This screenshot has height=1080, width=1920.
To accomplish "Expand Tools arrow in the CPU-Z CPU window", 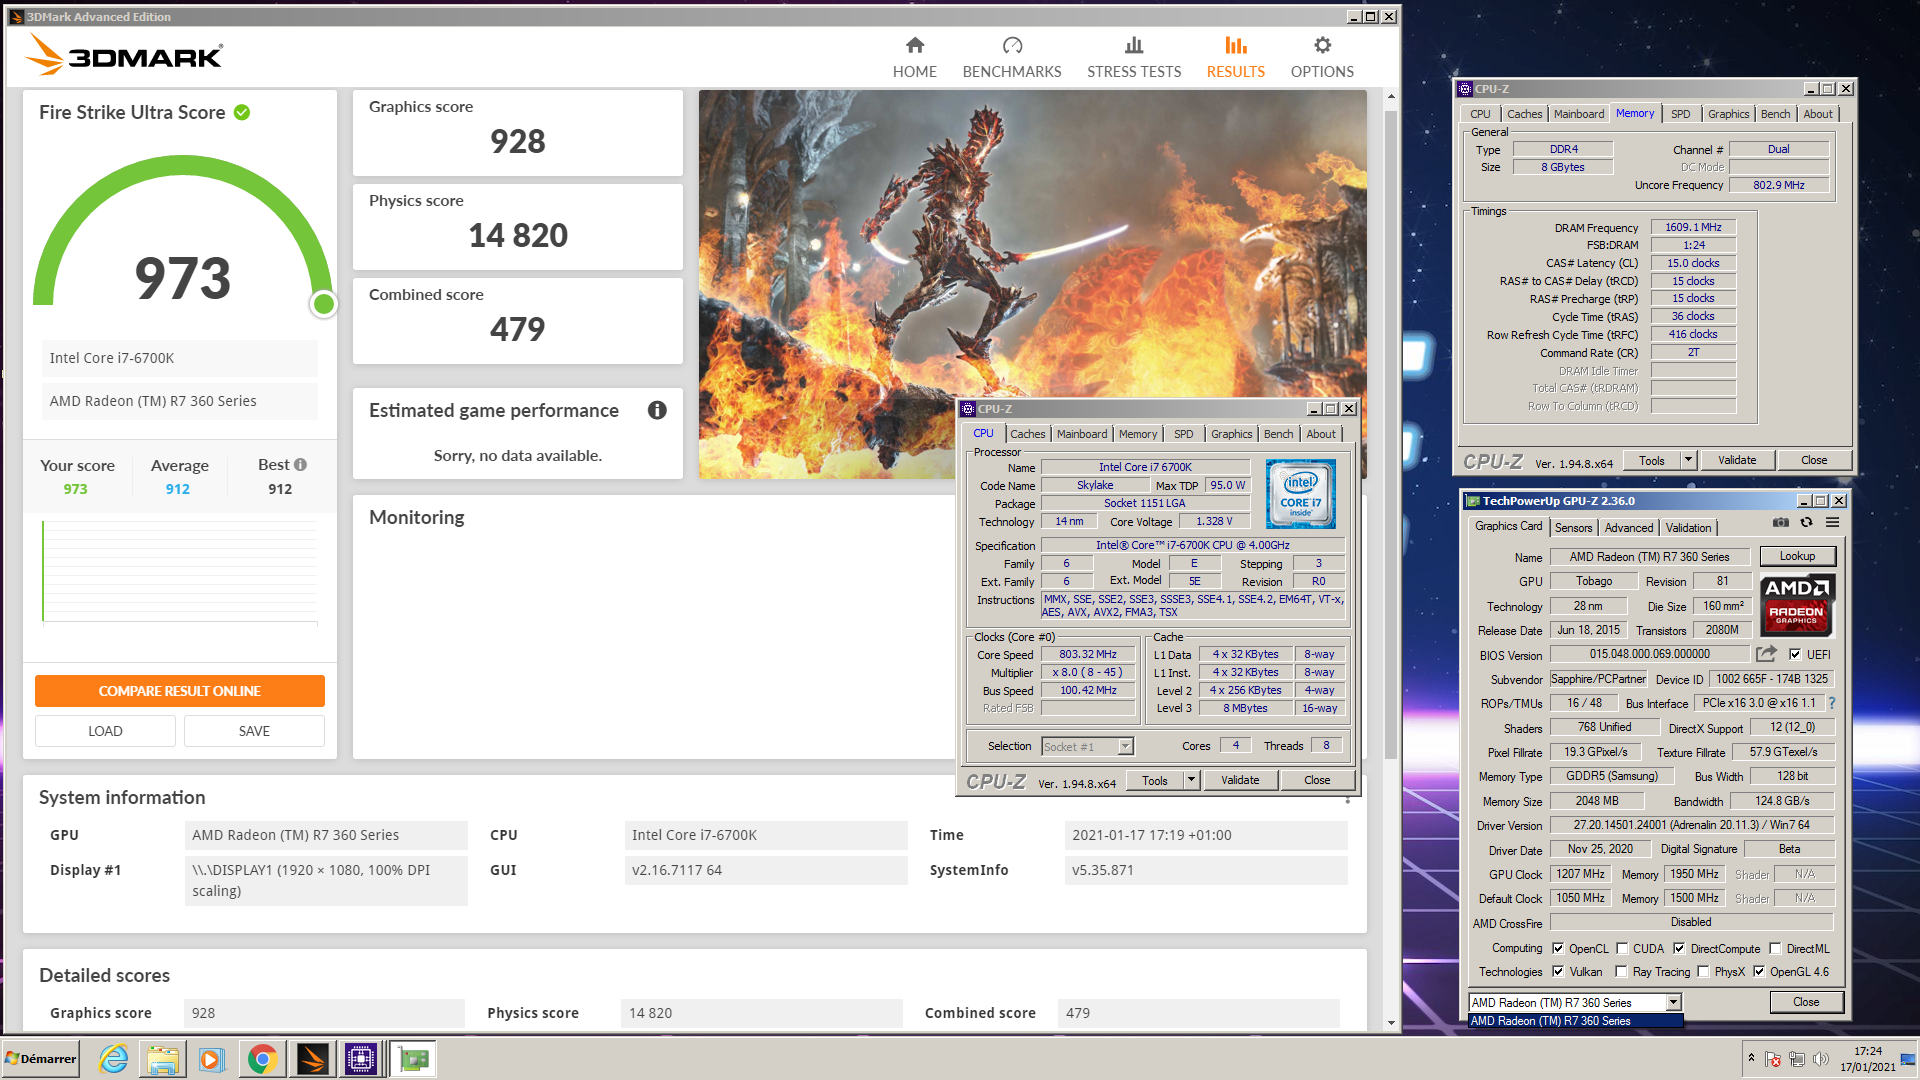I will (1191, 780).
